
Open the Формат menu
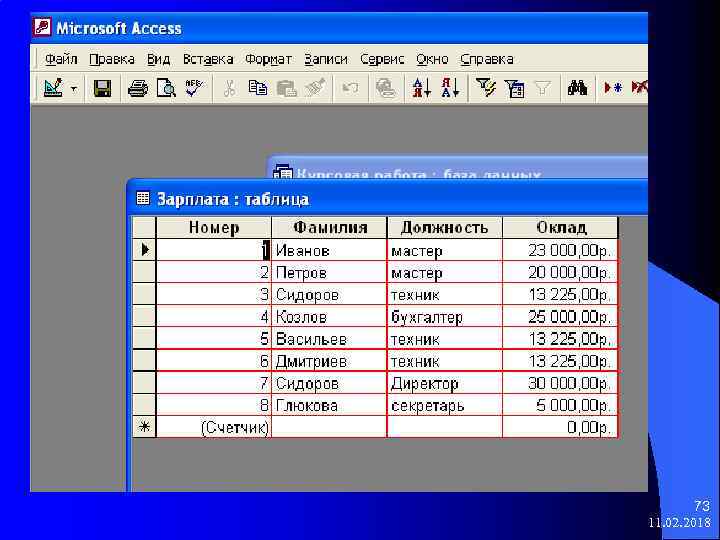(x=268, y=59)
